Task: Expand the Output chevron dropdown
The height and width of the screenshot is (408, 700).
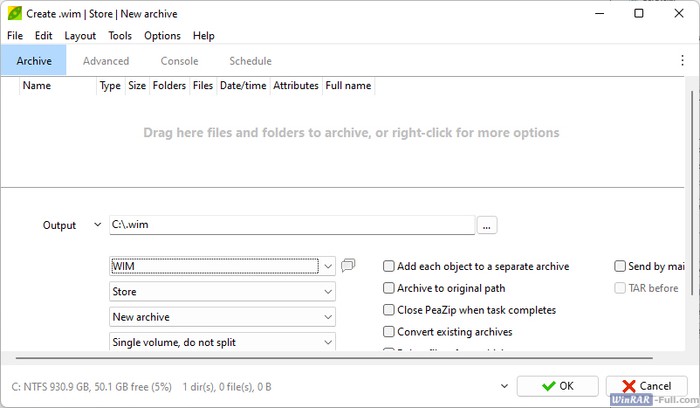Action: point(96,226)
